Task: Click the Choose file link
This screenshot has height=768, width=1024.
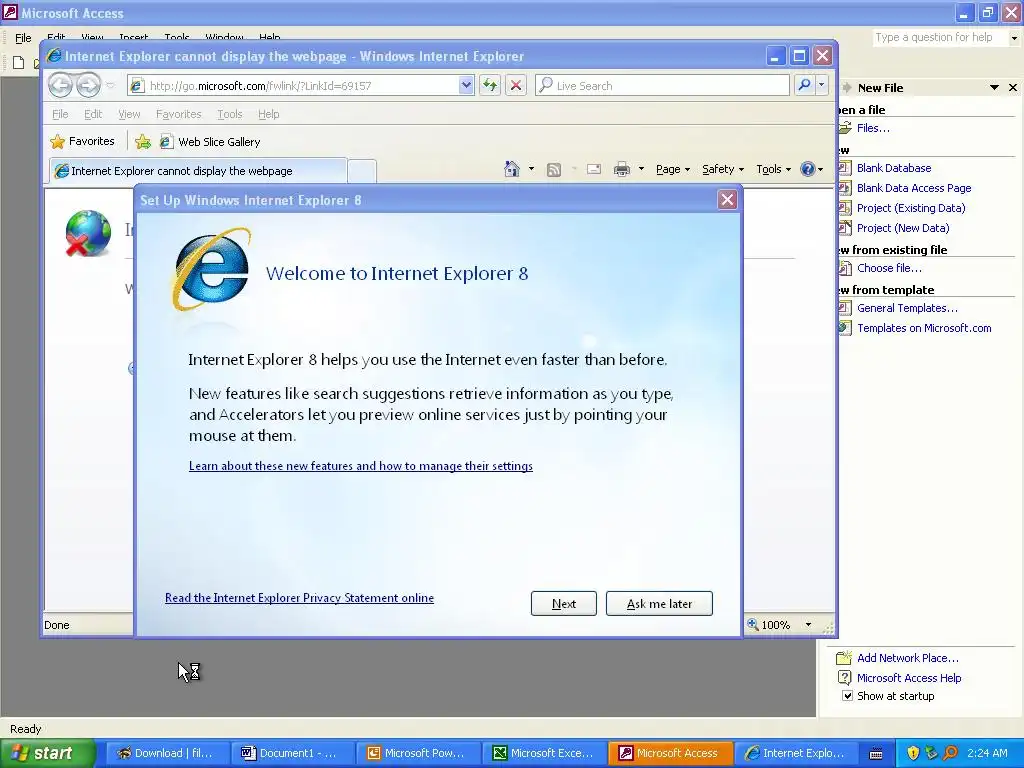Action: point(889,268)
